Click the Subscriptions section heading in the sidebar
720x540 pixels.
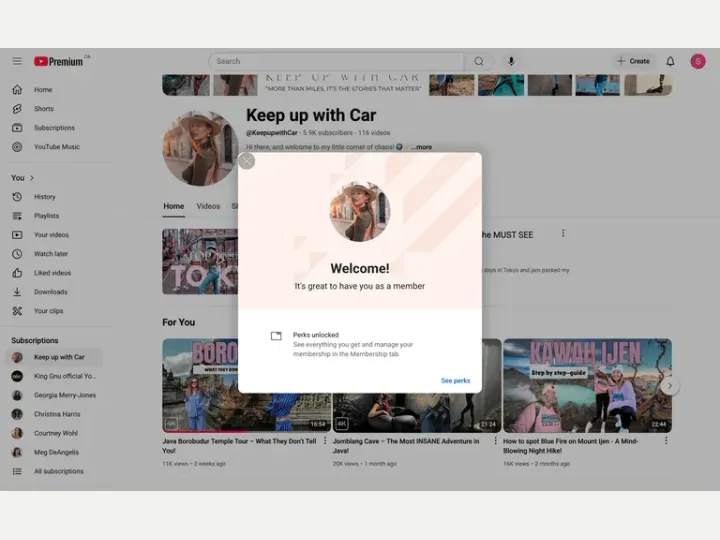coord(35,340)
